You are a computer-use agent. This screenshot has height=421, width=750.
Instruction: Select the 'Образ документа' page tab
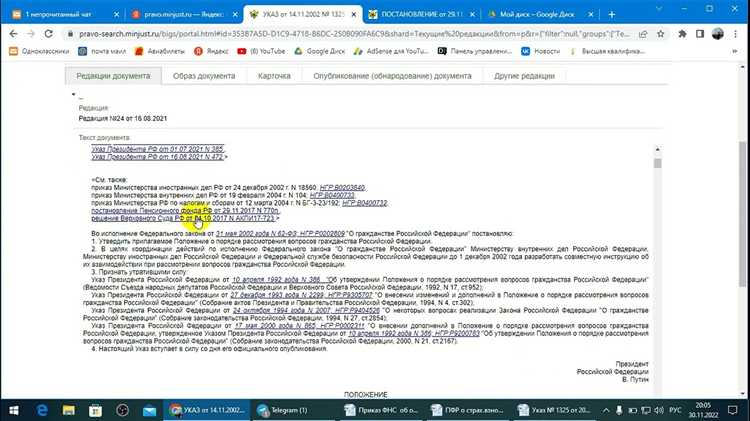click(x=204, y=76)
